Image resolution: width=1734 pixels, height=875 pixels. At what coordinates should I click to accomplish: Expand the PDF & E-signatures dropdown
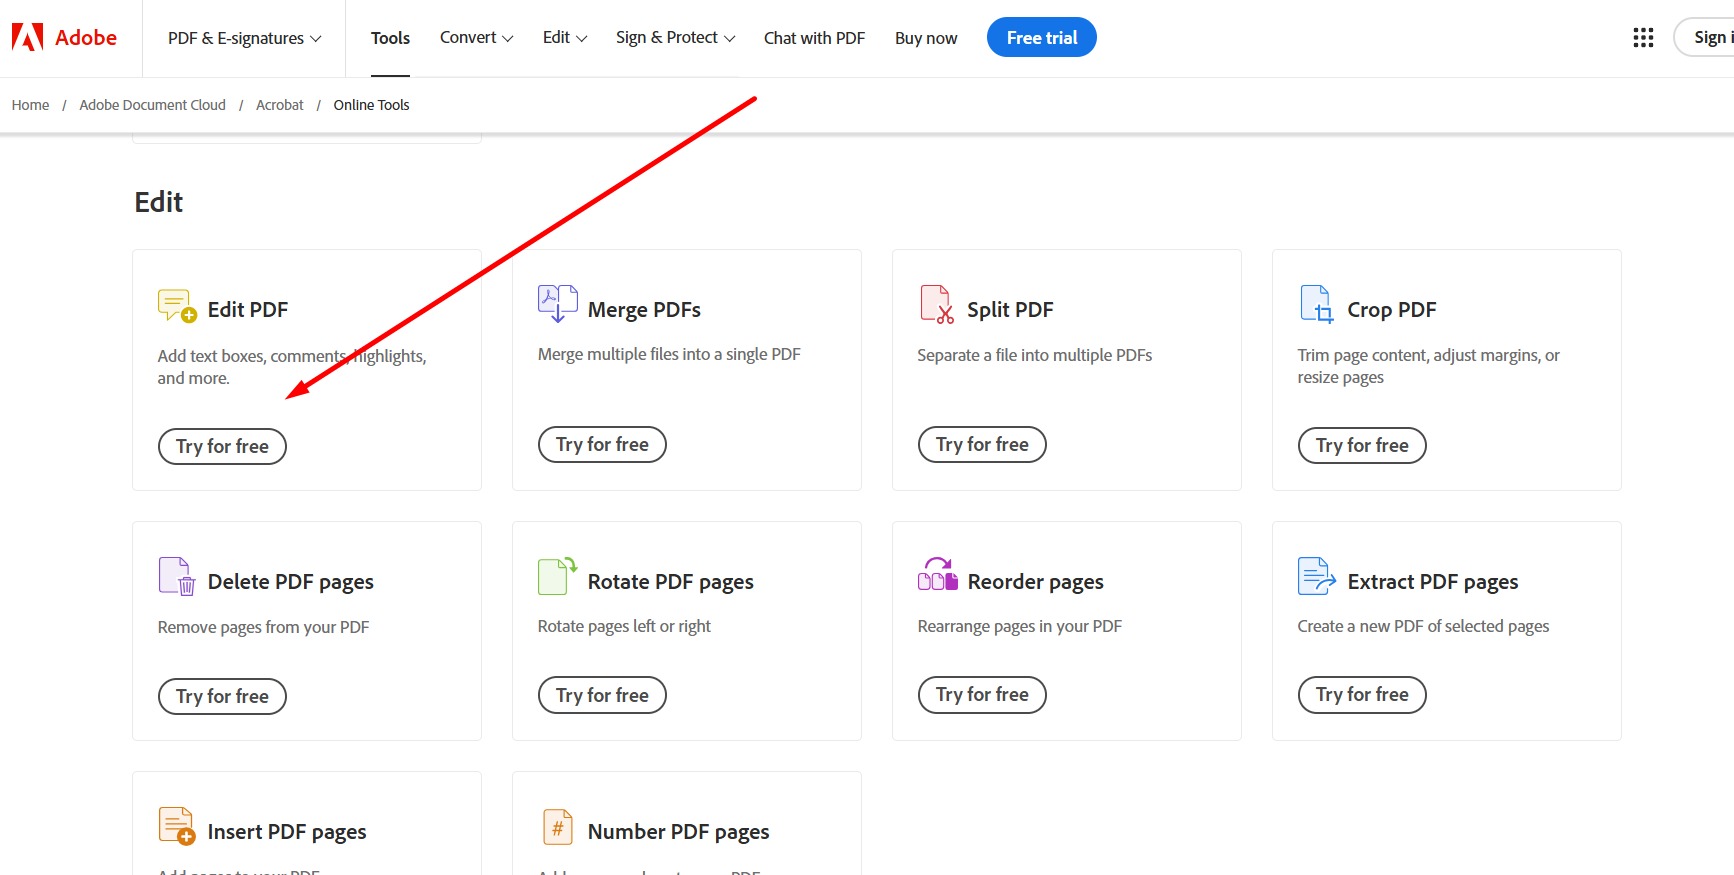244,38
